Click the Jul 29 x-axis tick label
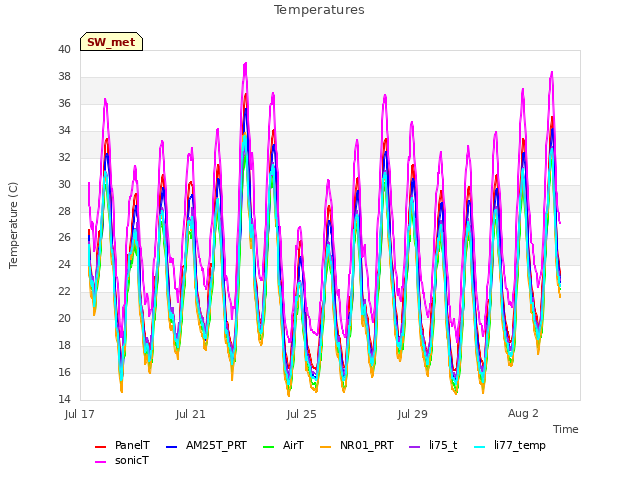640x480 pixels. pos(413,414)
